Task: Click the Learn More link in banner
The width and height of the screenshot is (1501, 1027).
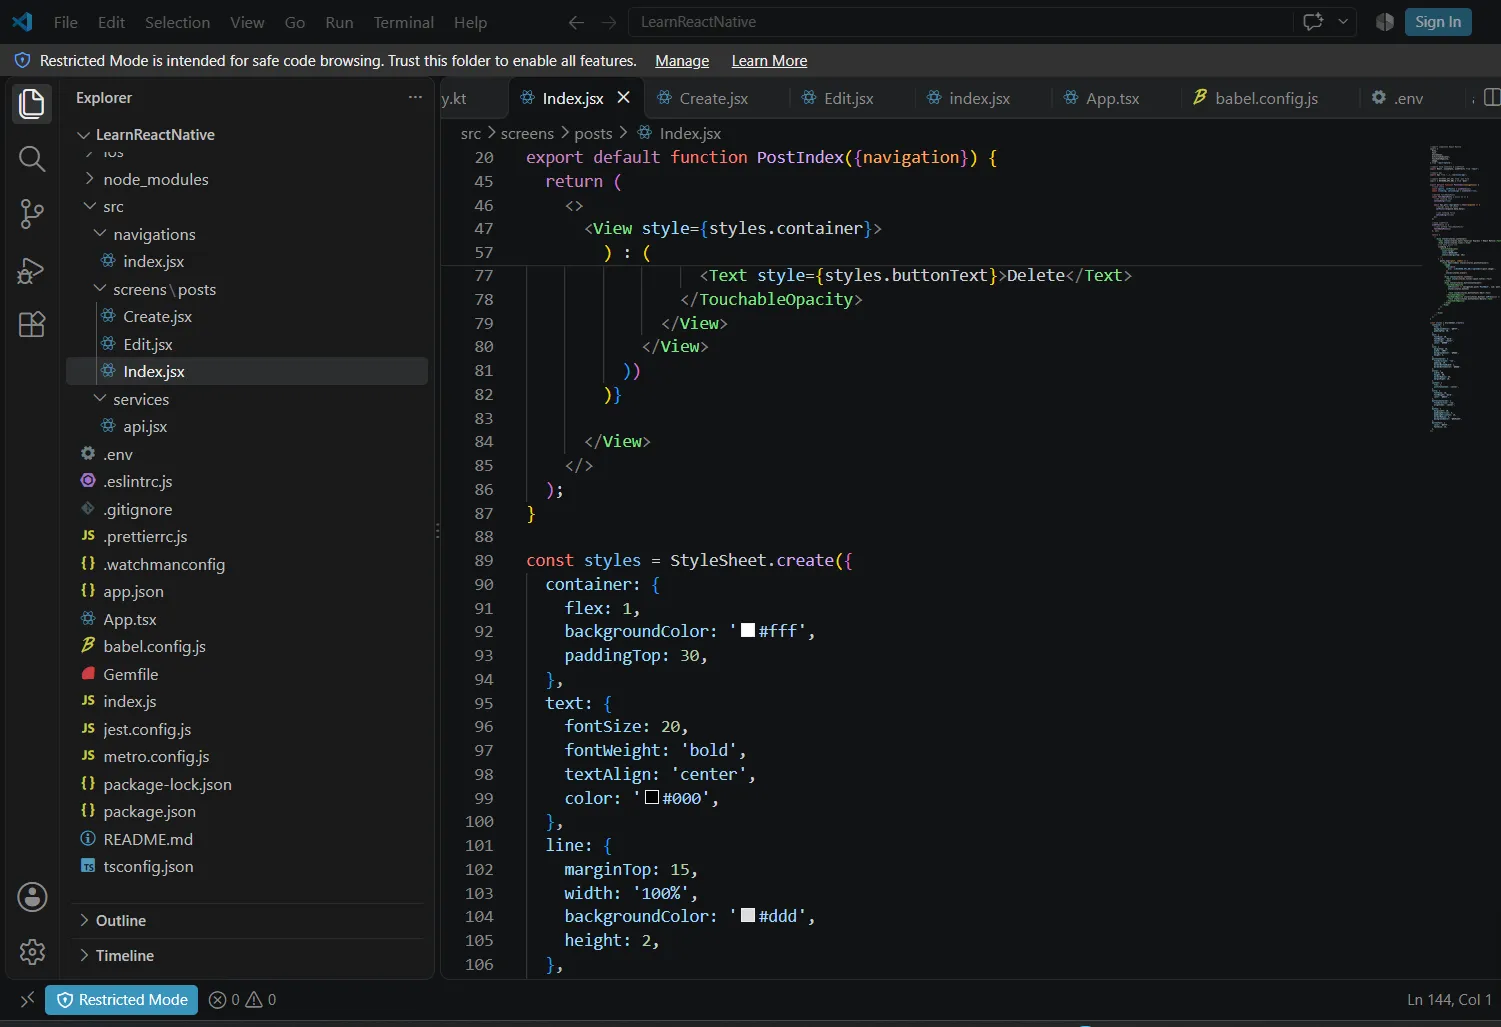Action: (x=769, y=61)
